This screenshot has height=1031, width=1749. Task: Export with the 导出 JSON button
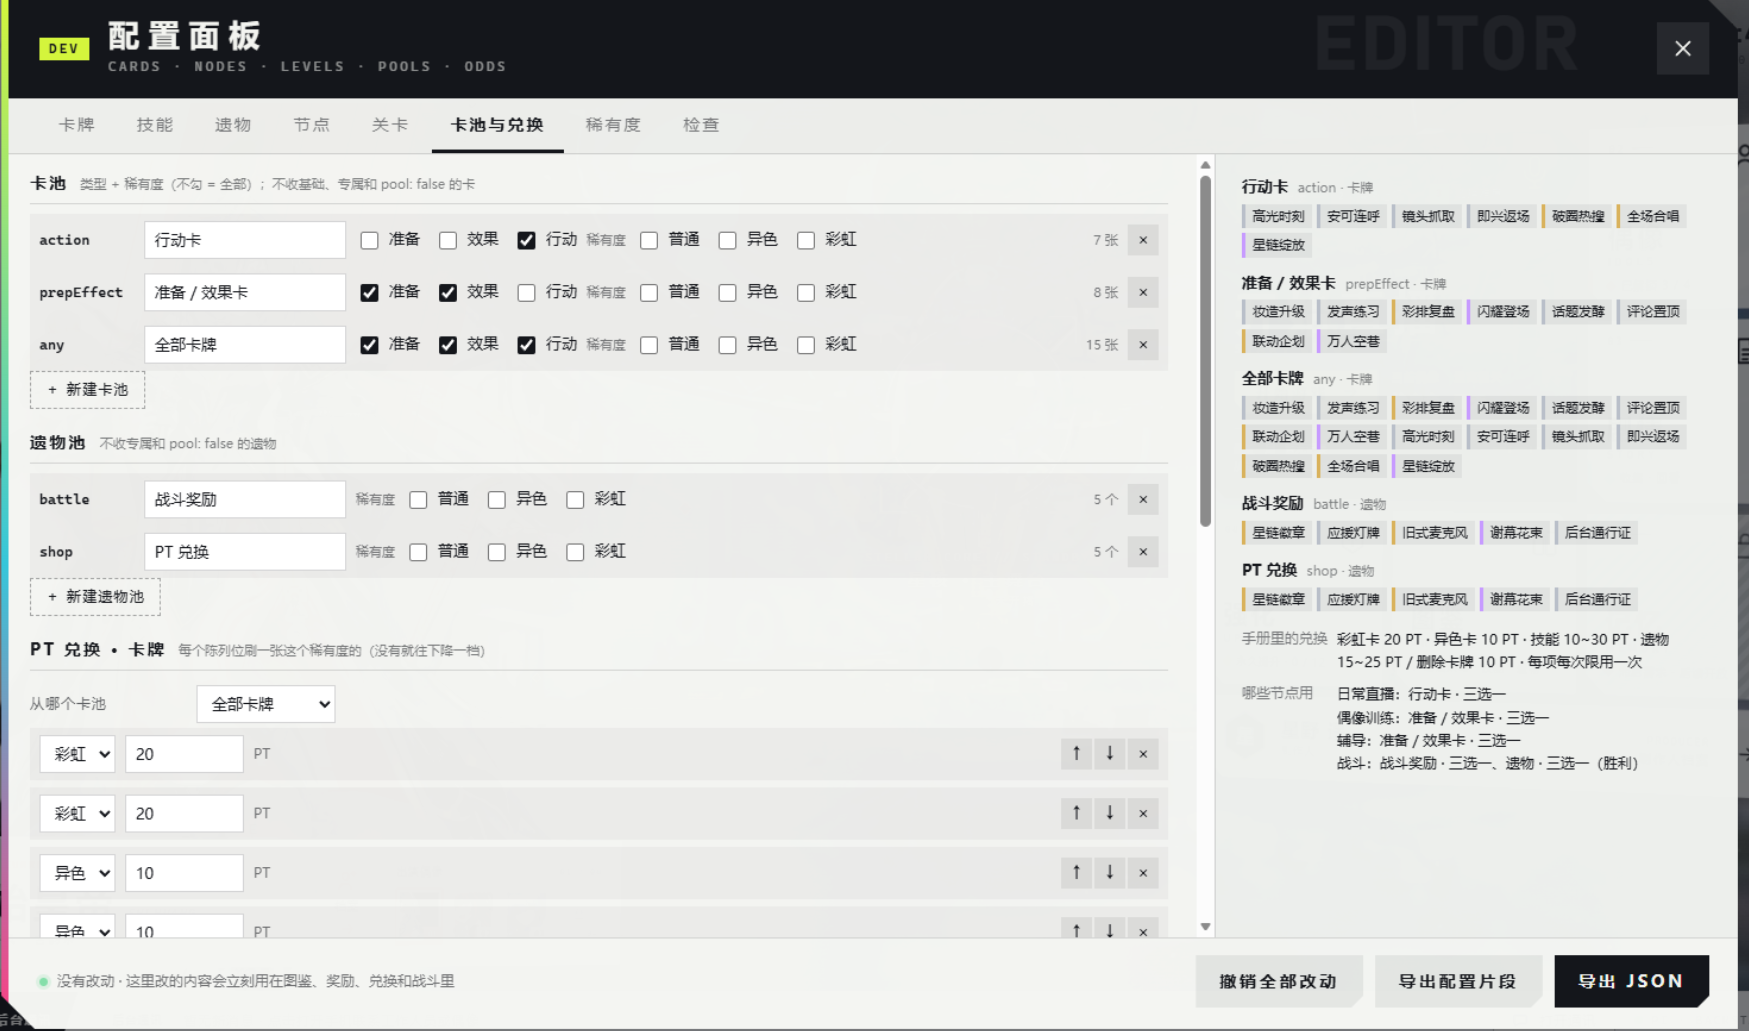click(x=1631, y=981)
